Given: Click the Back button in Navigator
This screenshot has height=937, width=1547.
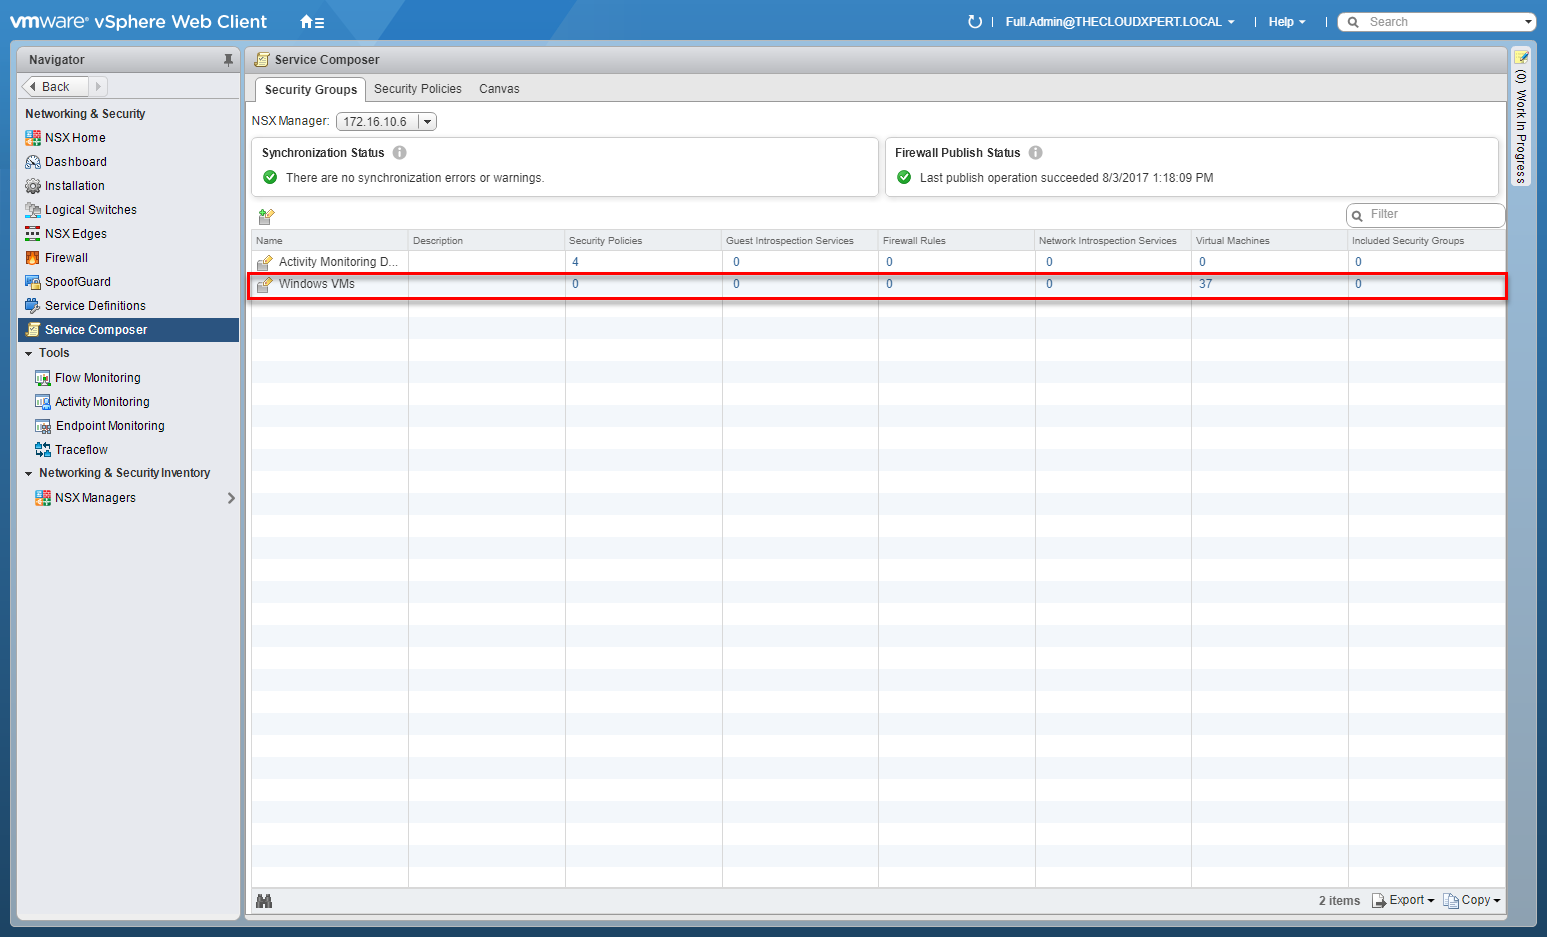Looking at the screenshot, I should (55, 87).
